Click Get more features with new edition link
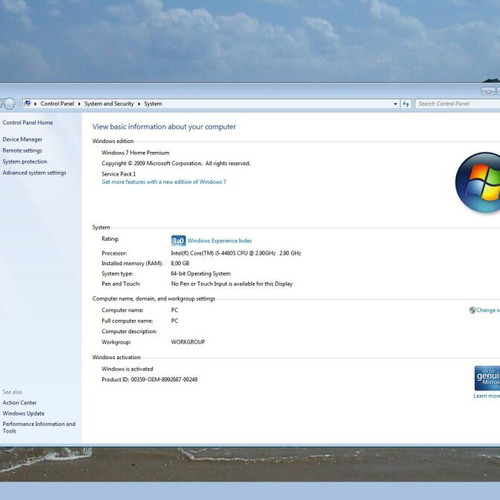The image size is (500, 500). tap(164, 182)
